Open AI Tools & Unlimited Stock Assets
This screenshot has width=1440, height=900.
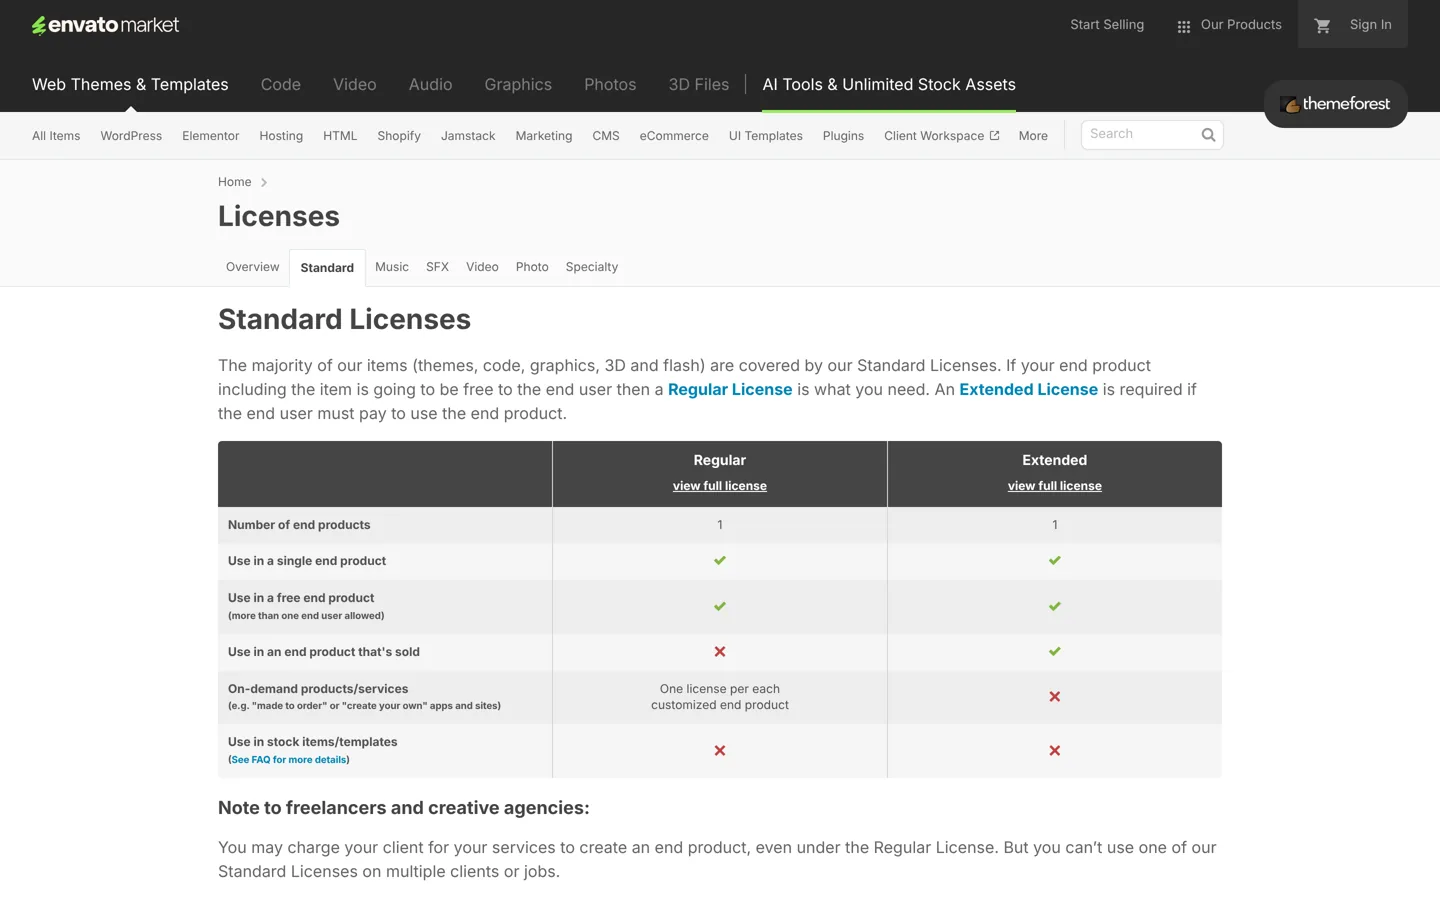(889, 85)
